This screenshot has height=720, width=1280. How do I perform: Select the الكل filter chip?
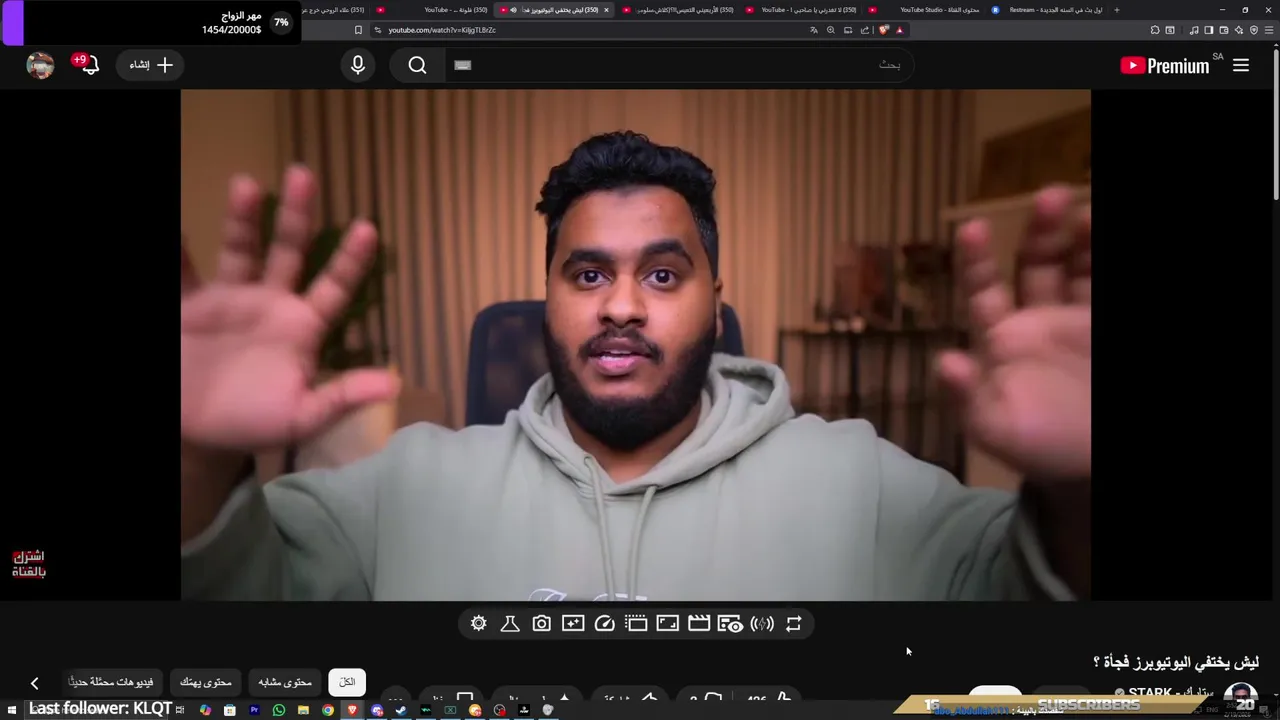[x=347, y=682]
